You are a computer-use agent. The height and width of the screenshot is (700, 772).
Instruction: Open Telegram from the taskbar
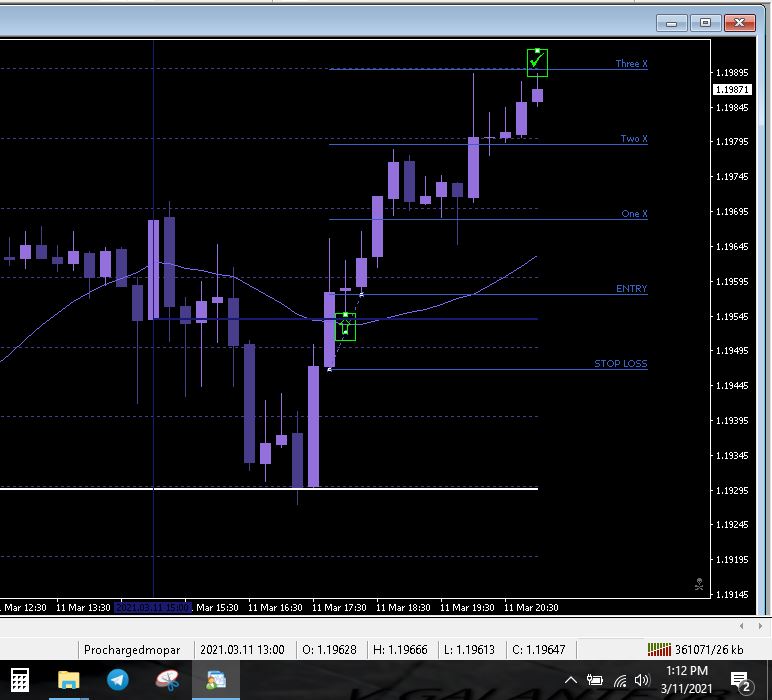[x=118, y=680]
